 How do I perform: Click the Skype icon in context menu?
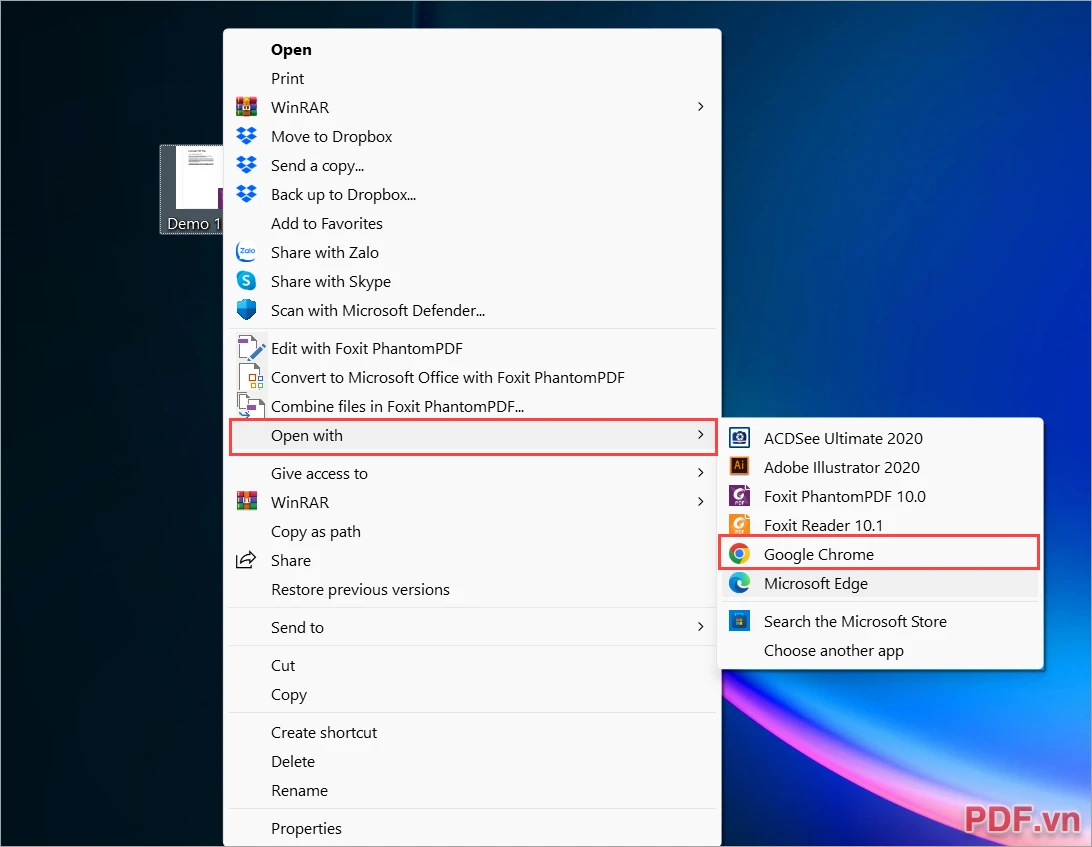[x=247, y=281]
